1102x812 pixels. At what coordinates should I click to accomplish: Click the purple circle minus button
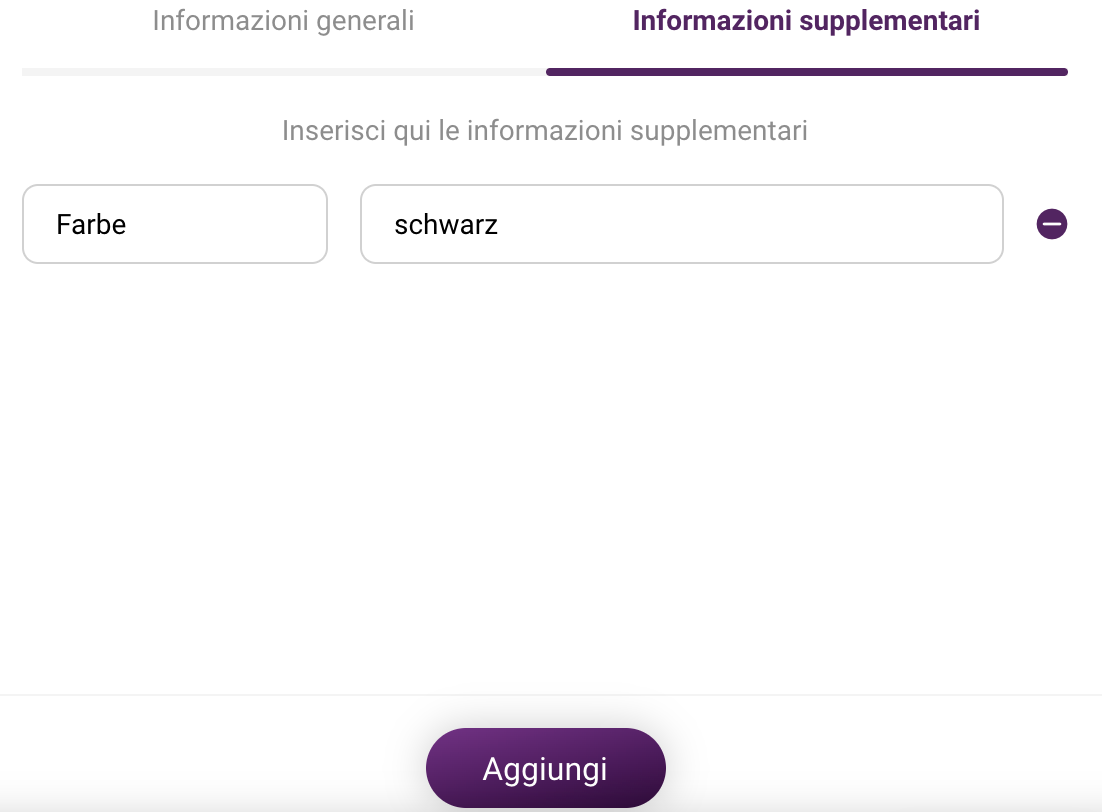[1051, 224]
